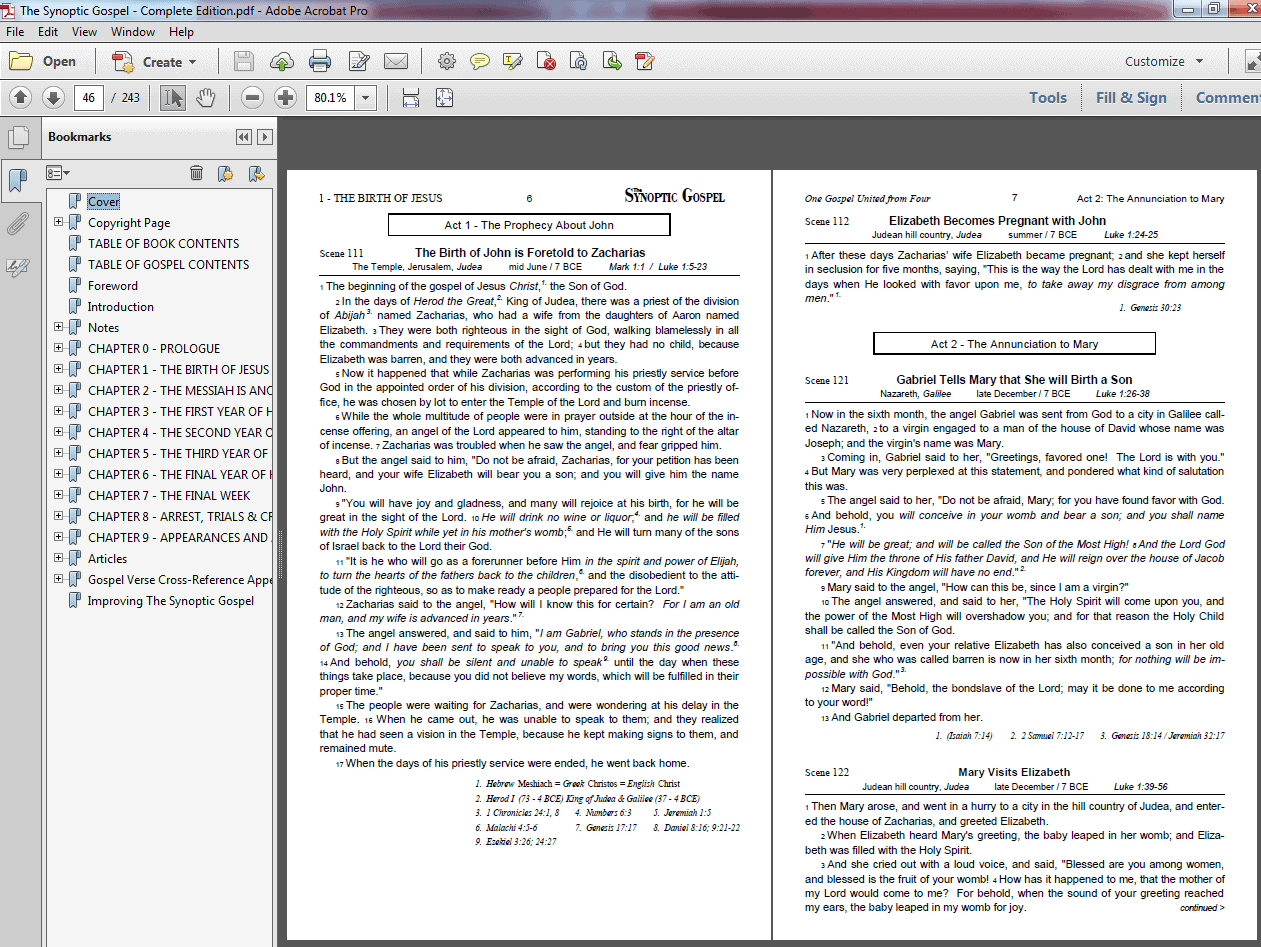The height and width of the screenshot is (947, 1261).
Task: Toggle the Bookmarks panel sidebar icon
Action: (17, 181)
